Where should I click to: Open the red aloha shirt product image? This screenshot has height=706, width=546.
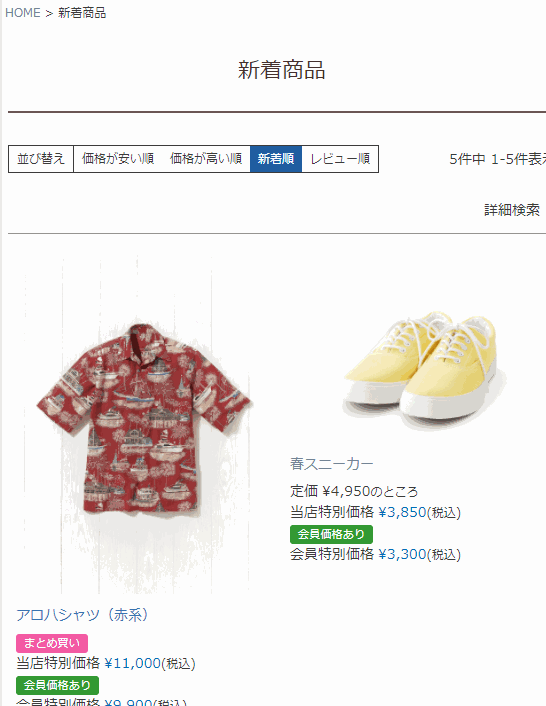pyautogui.click(x=136, y=425)
